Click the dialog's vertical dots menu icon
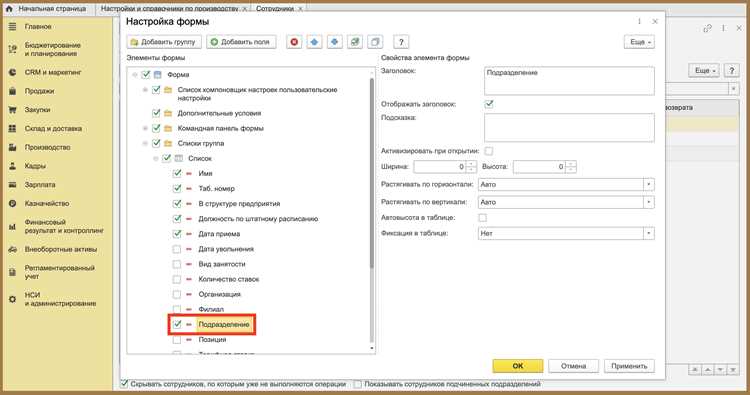The height and width of the screenshot is (395, 750). tap(639, 22)
